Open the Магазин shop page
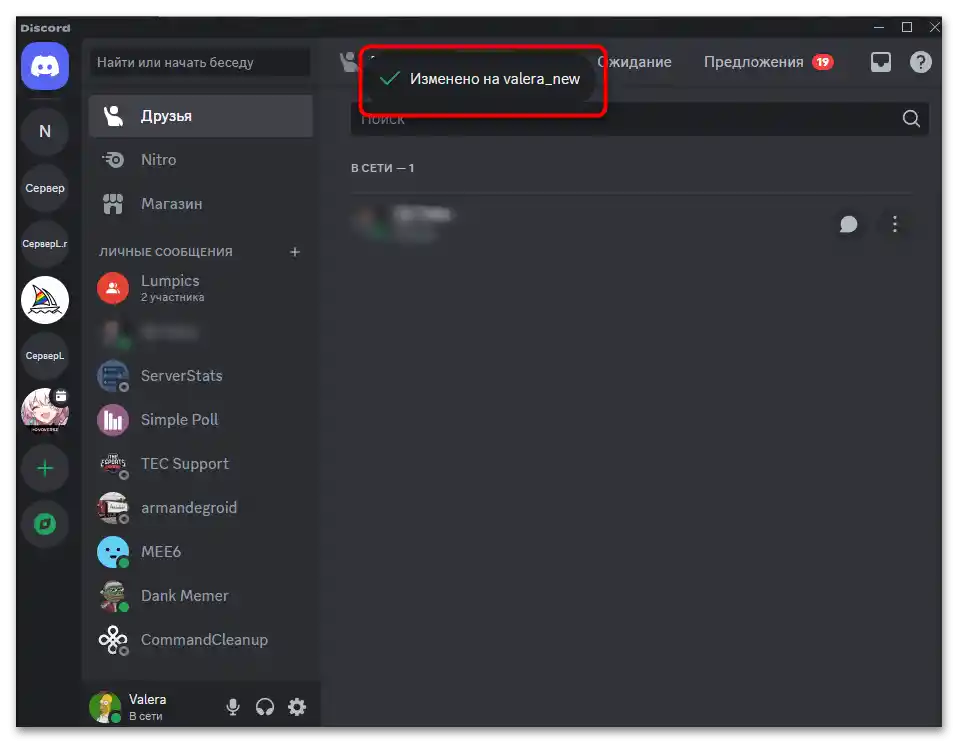 200,204
